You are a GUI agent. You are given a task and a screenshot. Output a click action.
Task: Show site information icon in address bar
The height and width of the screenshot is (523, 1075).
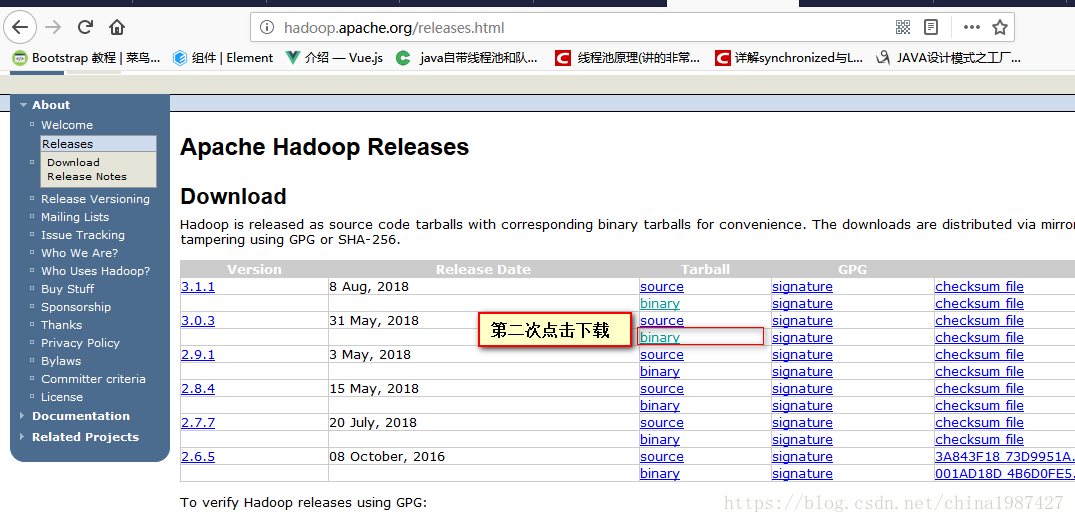(266, 28)
